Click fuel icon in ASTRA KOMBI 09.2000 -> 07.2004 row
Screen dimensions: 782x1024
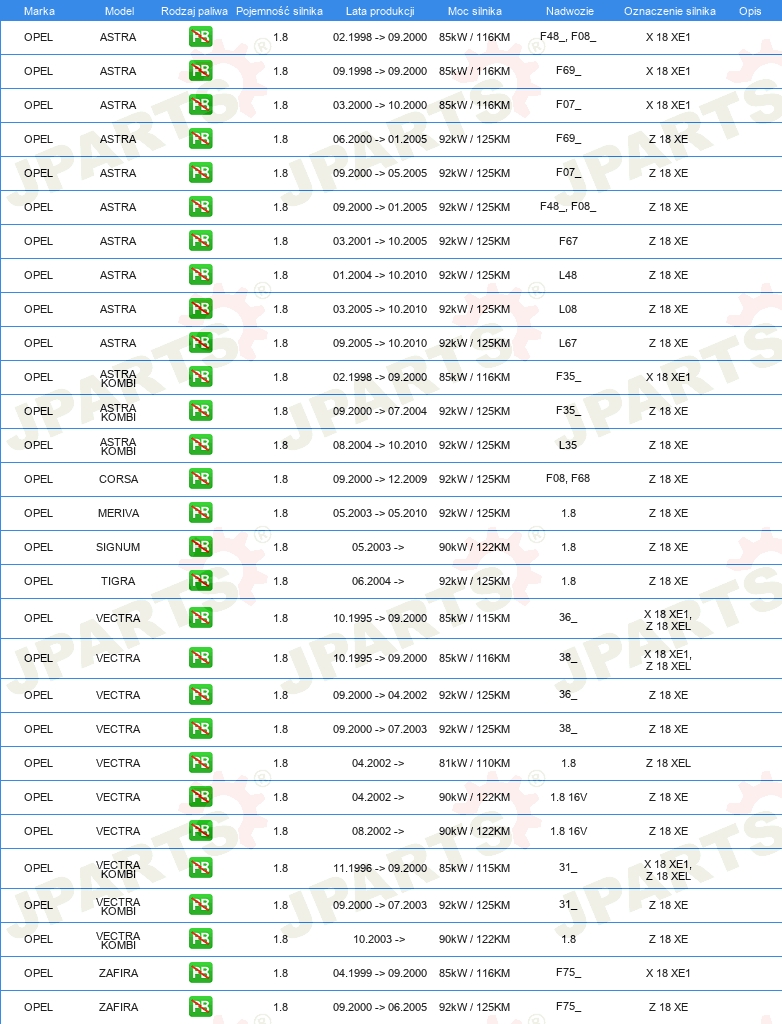(x=201, y=411)
